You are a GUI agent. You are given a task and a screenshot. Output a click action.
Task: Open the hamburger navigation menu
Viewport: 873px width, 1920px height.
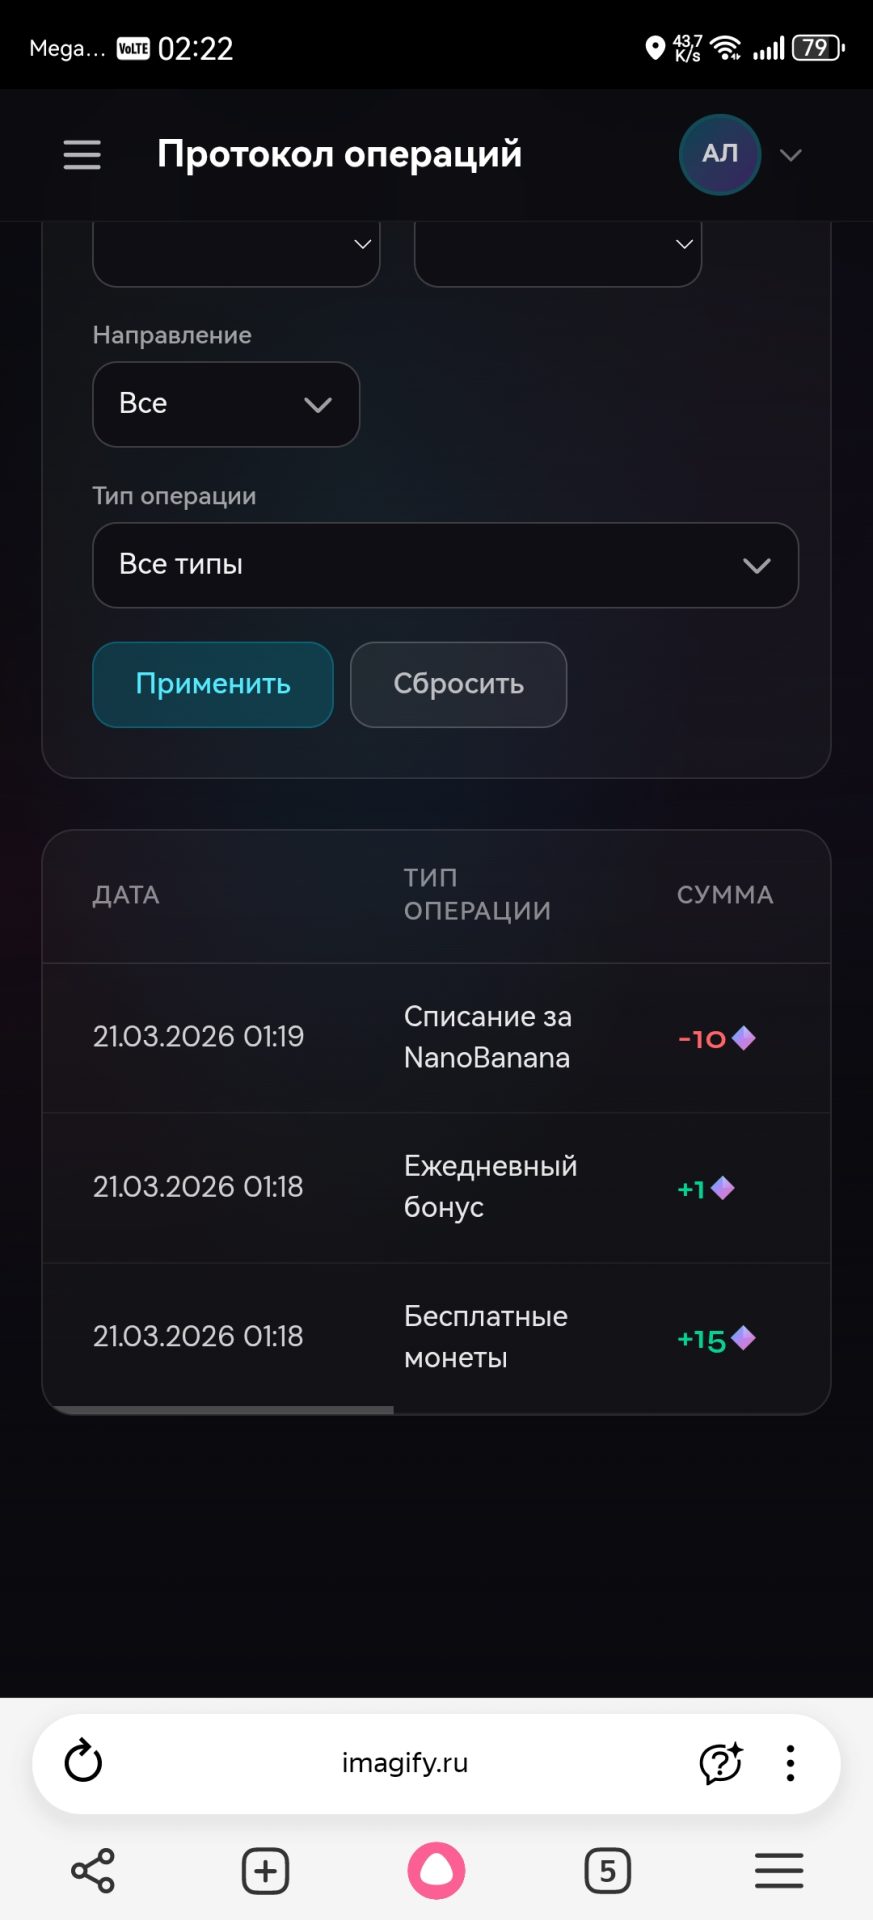point(82,155)
